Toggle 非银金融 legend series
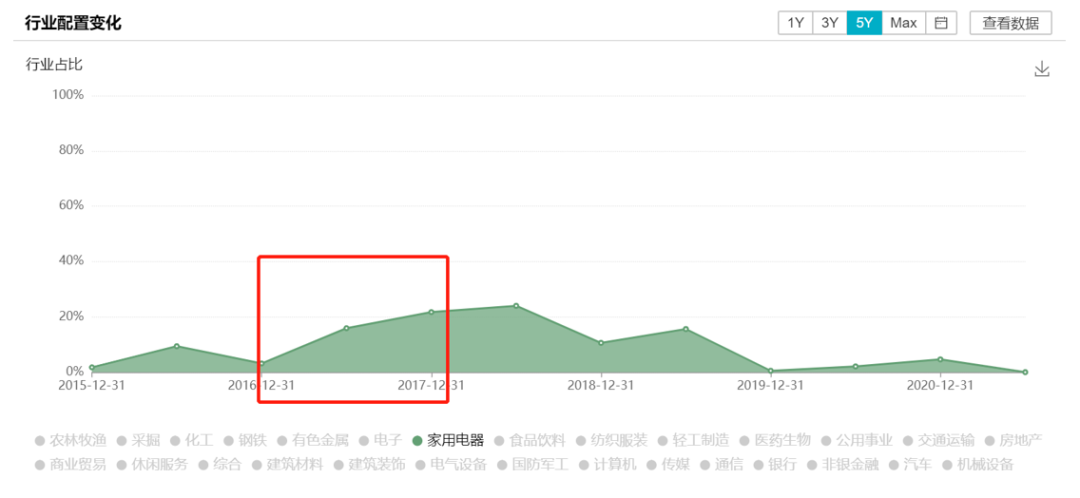Screen dimensions: 1080x498 (x=844, y=464)
